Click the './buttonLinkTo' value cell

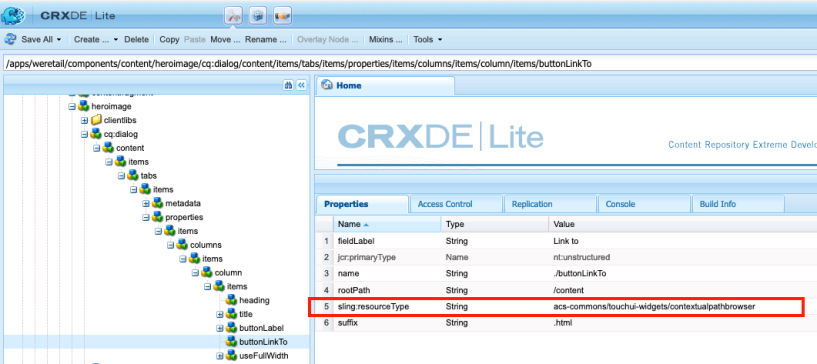tap(579, 273)
